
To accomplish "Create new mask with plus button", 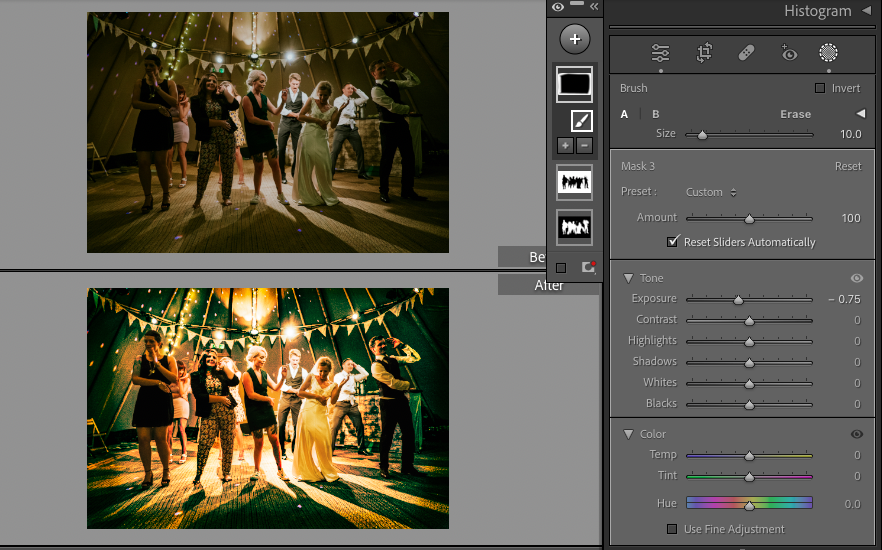I will pos(574,39).
